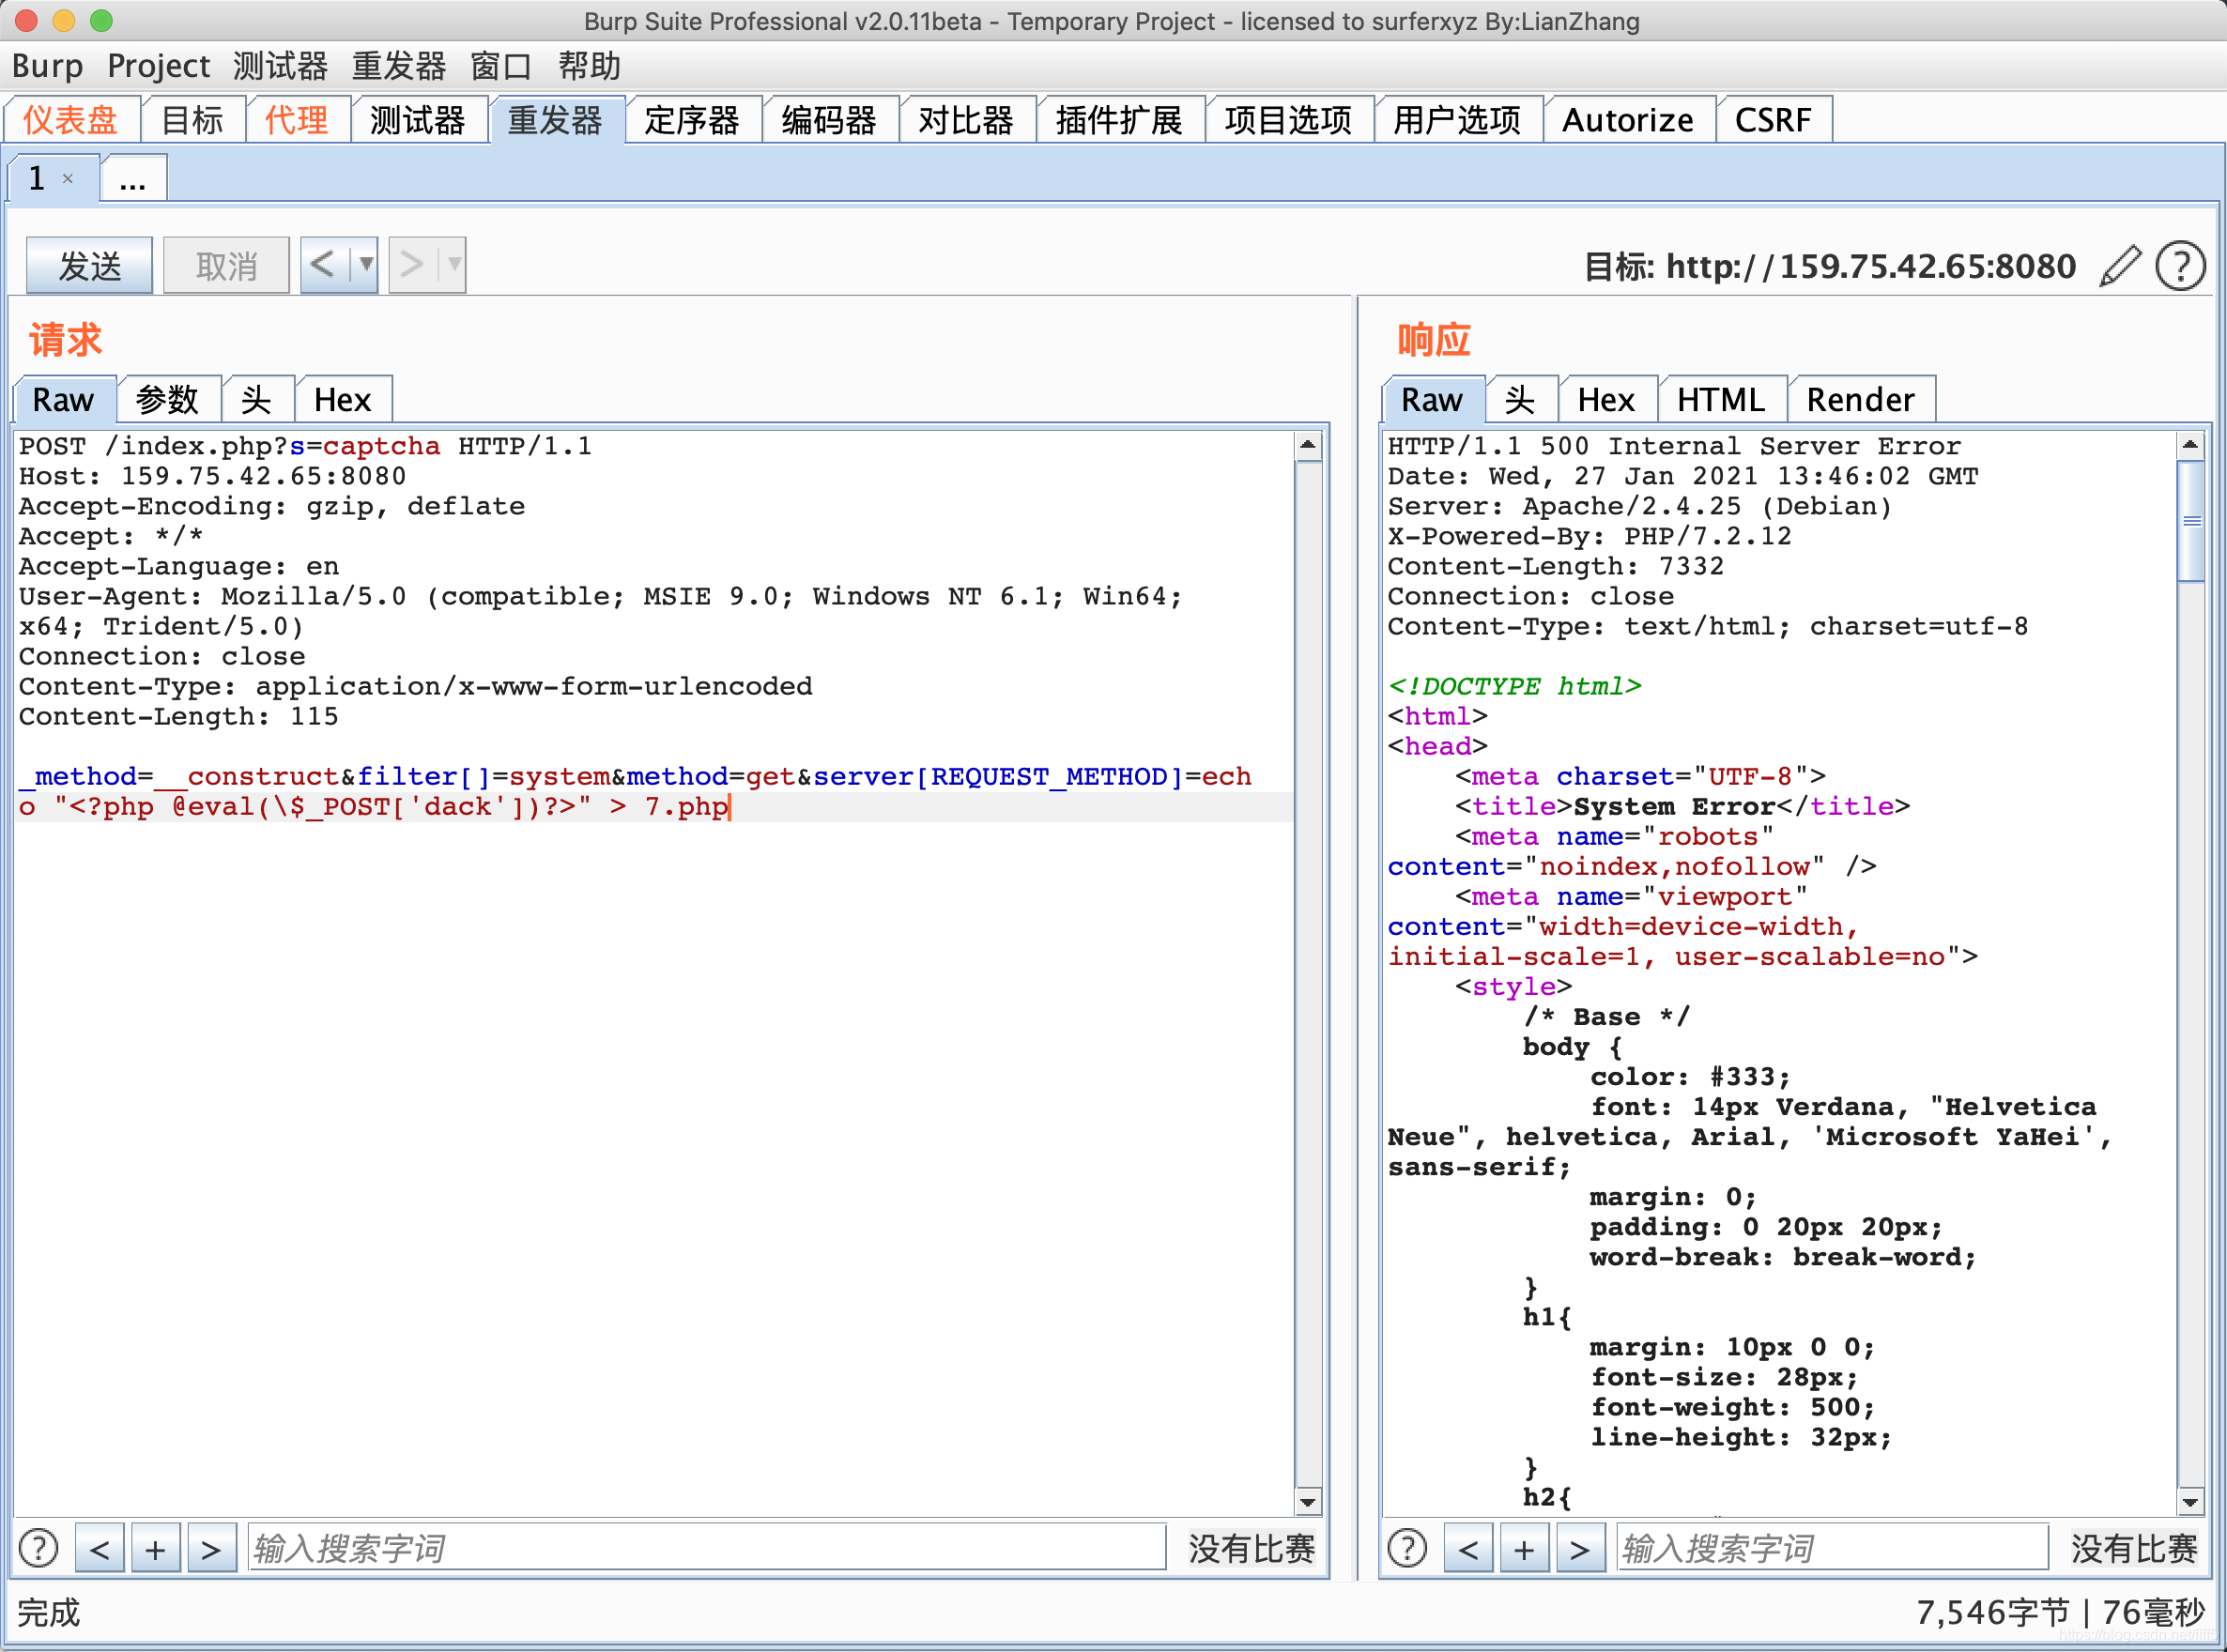Open the Burp menu

point(47,66)
